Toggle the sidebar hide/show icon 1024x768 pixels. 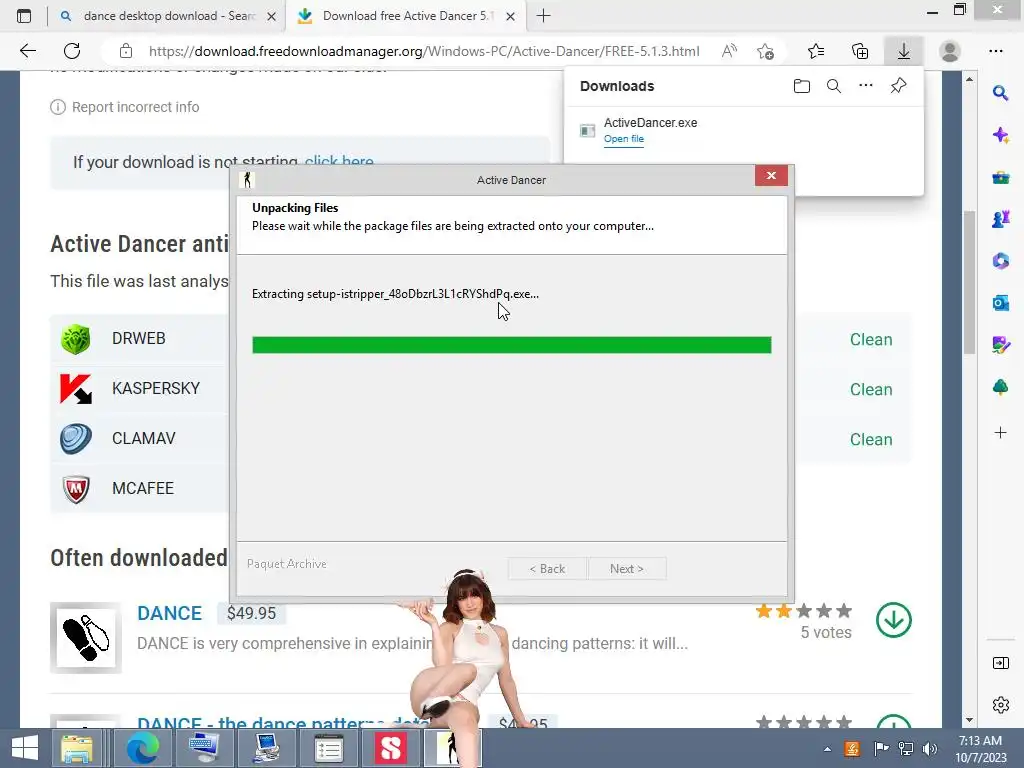[1000, 664]
